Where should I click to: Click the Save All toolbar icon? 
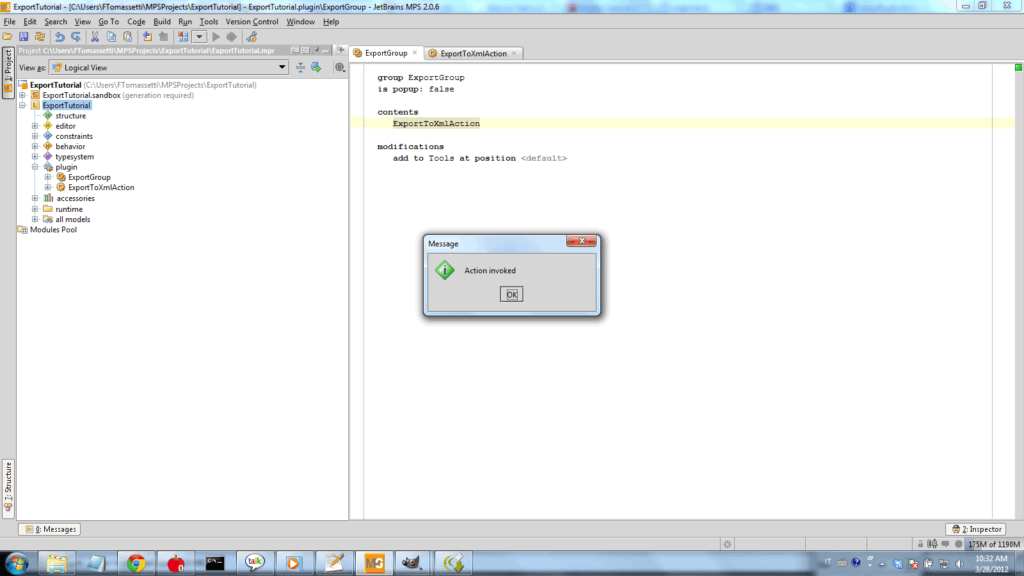pyautogui.click(x=23, y=37)
